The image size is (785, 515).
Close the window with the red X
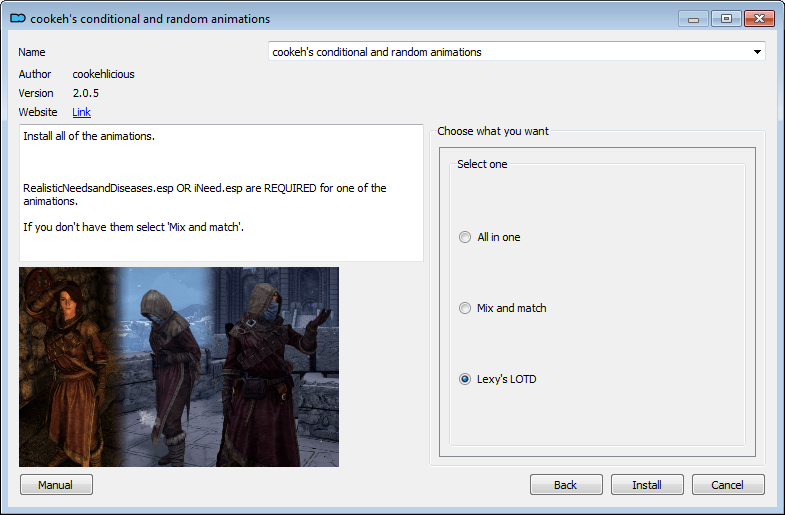tap(759, 19)
